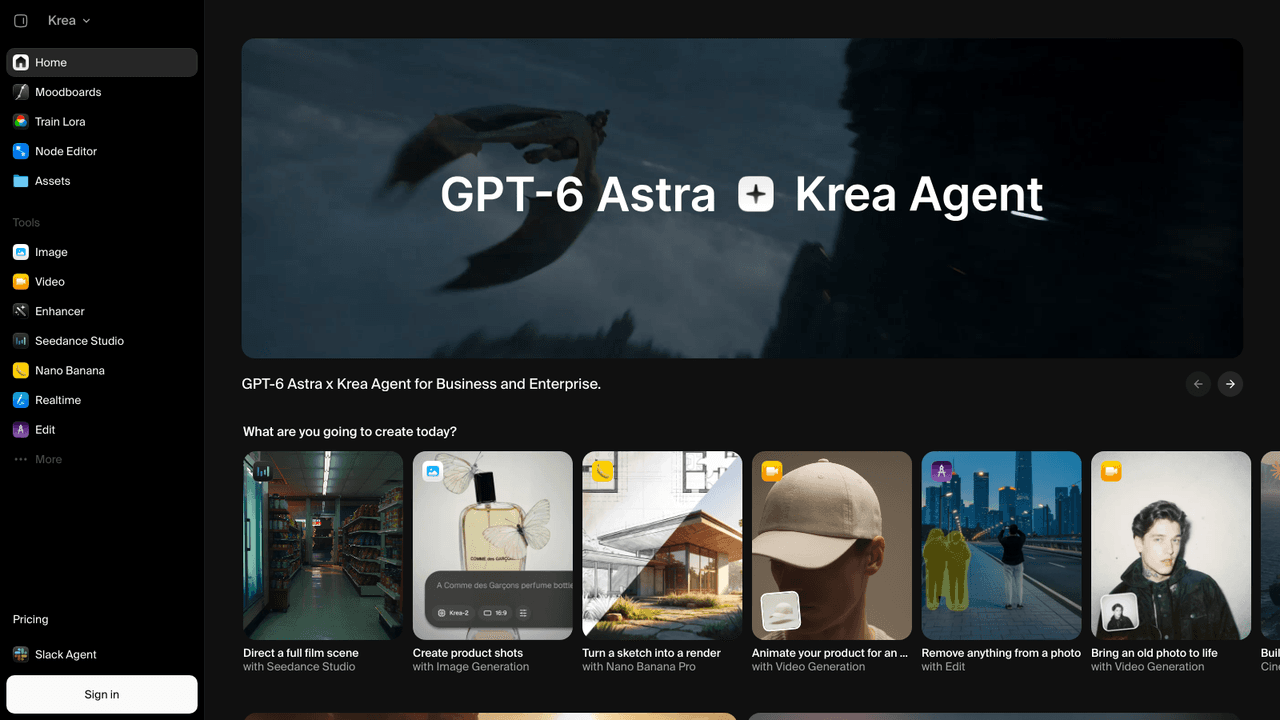Click the Image icon on product shots card

tap(432, 471)
